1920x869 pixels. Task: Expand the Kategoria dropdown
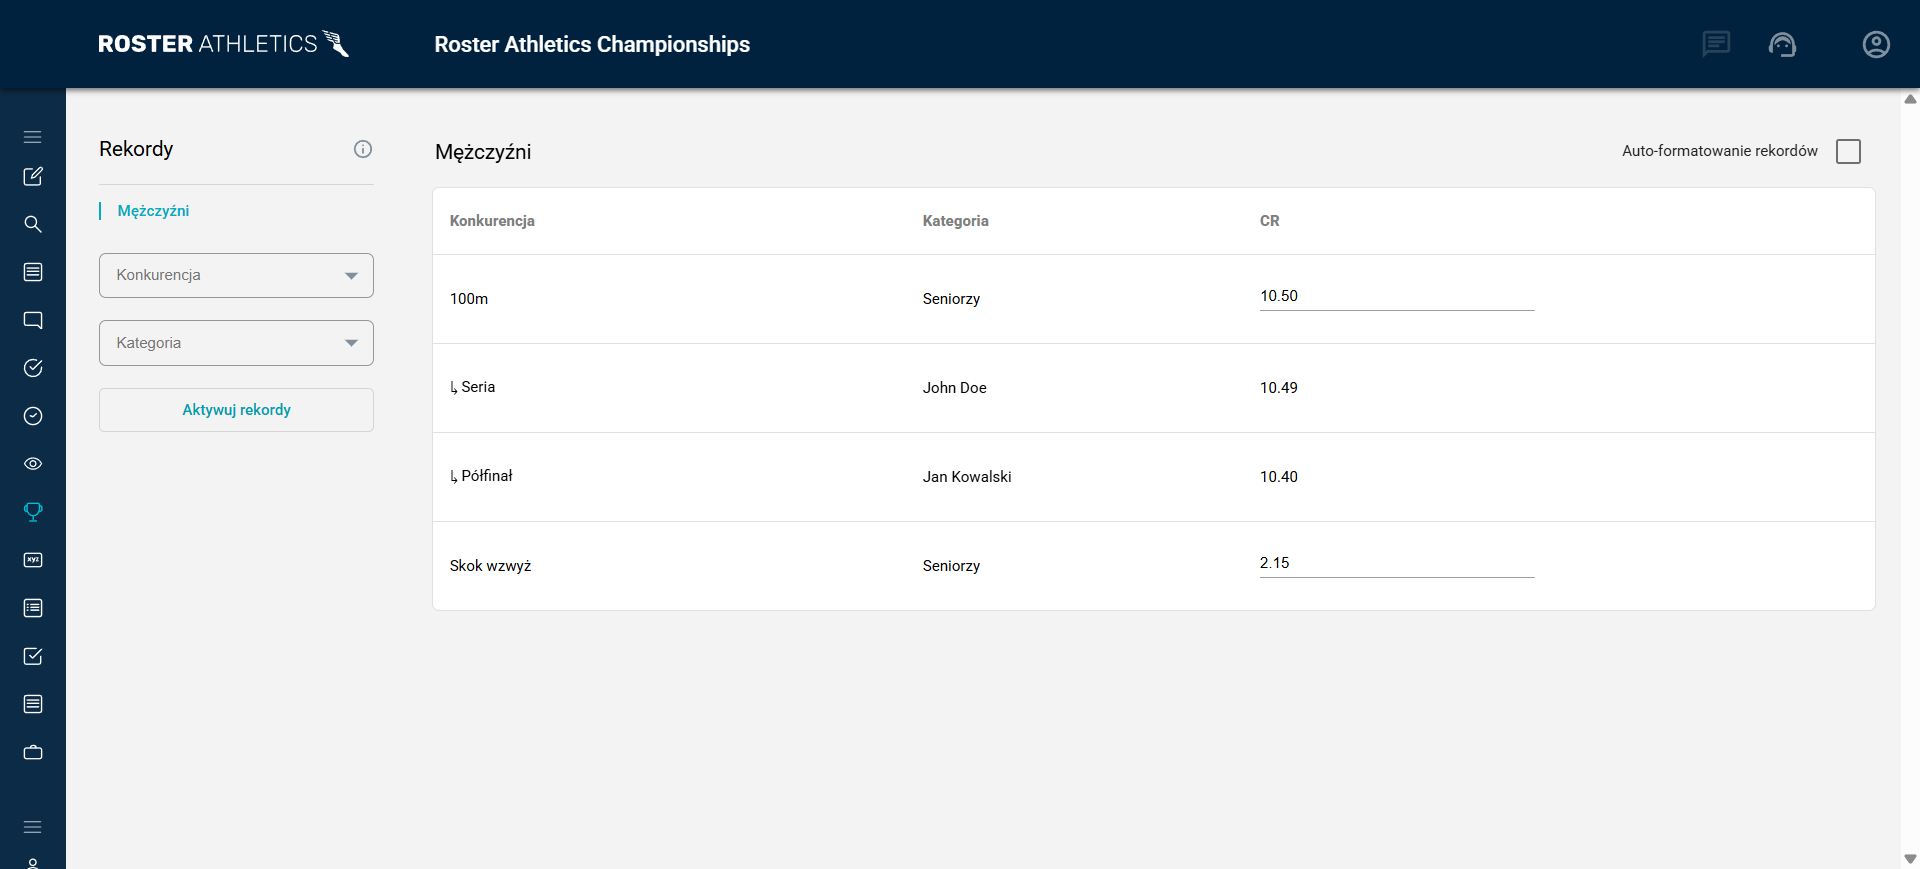pyautogui.click(x=236, y=343)
